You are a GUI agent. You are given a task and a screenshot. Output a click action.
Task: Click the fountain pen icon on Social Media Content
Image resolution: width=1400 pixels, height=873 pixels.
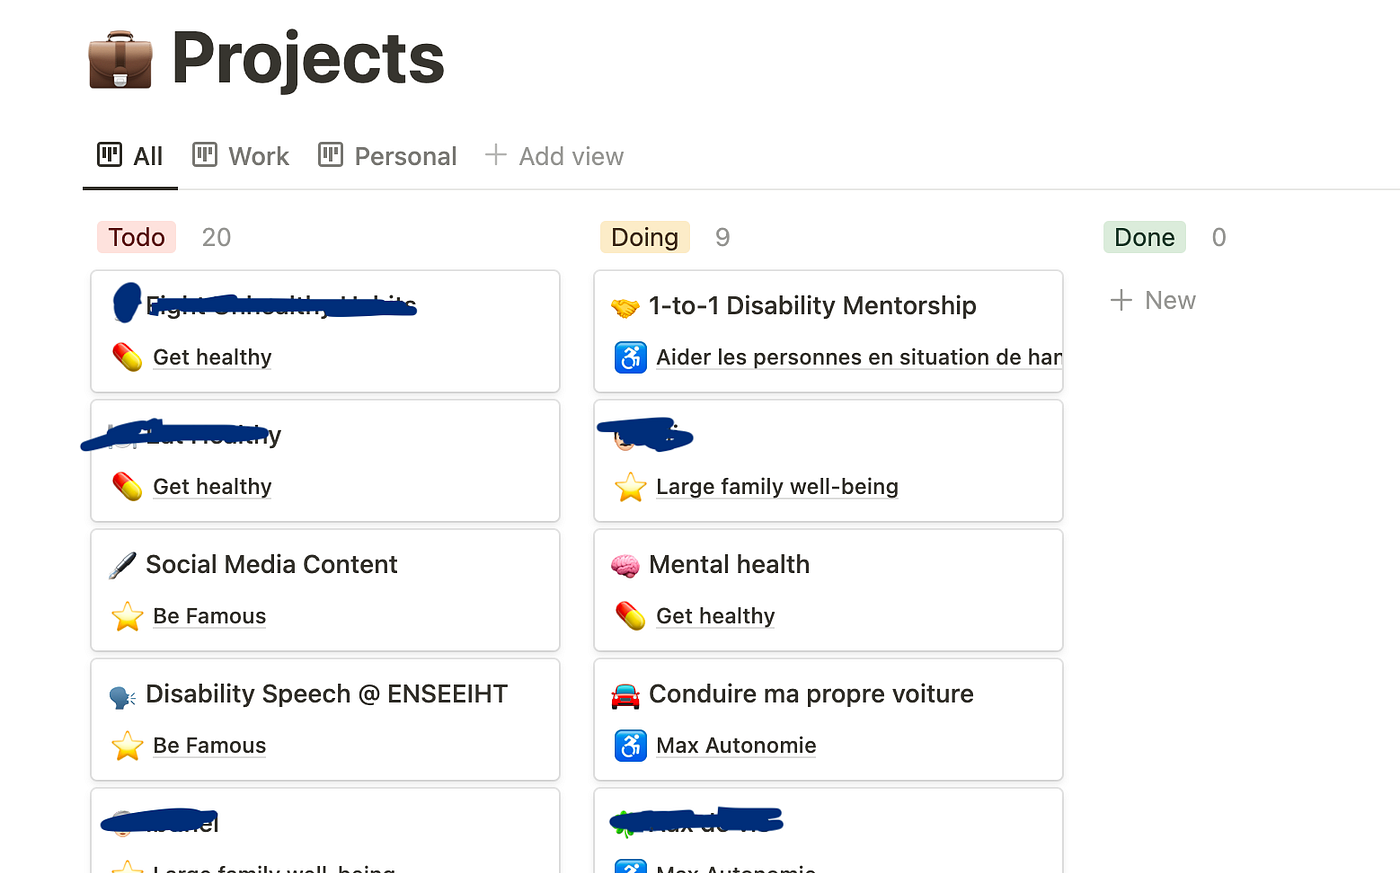click(x=121, y=564)
